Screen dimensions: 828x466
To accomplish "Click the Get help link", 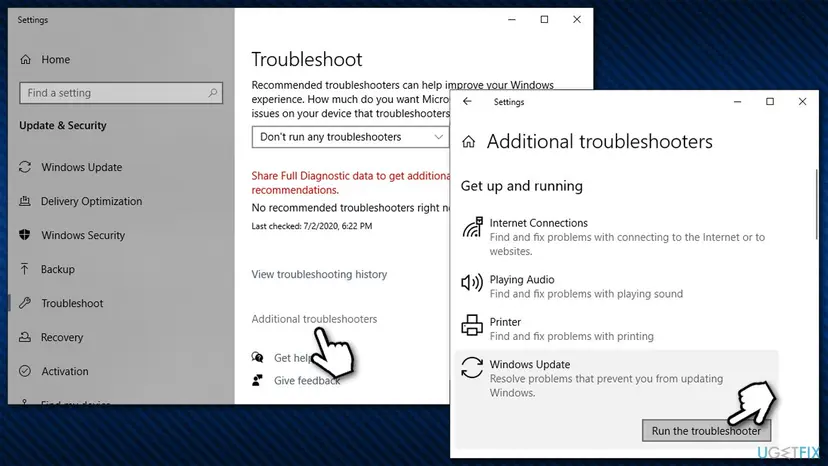I will [x=292, y=358].
